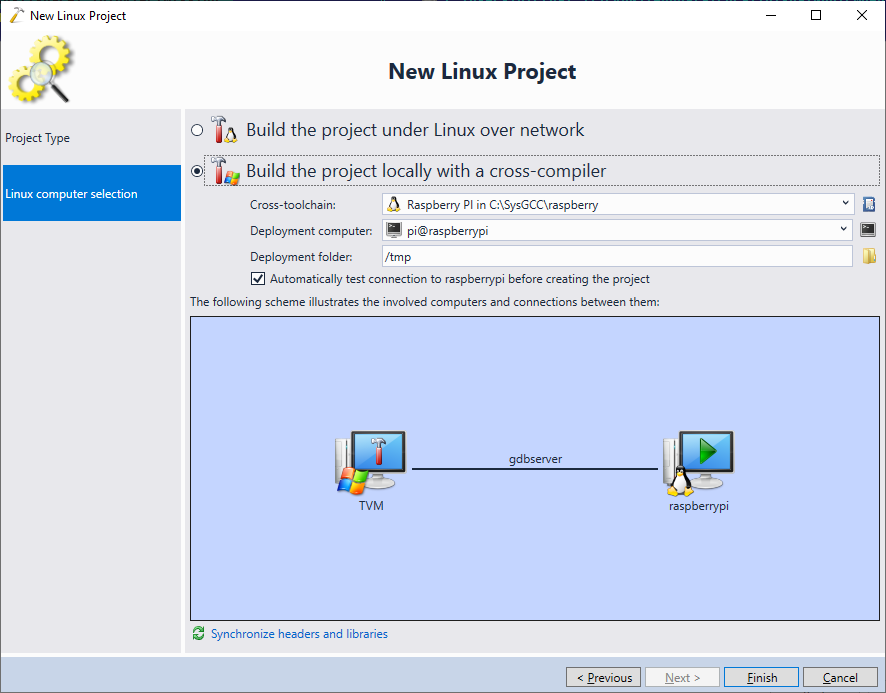Click the TVM Windows computer icon

(x=371, y=463)
